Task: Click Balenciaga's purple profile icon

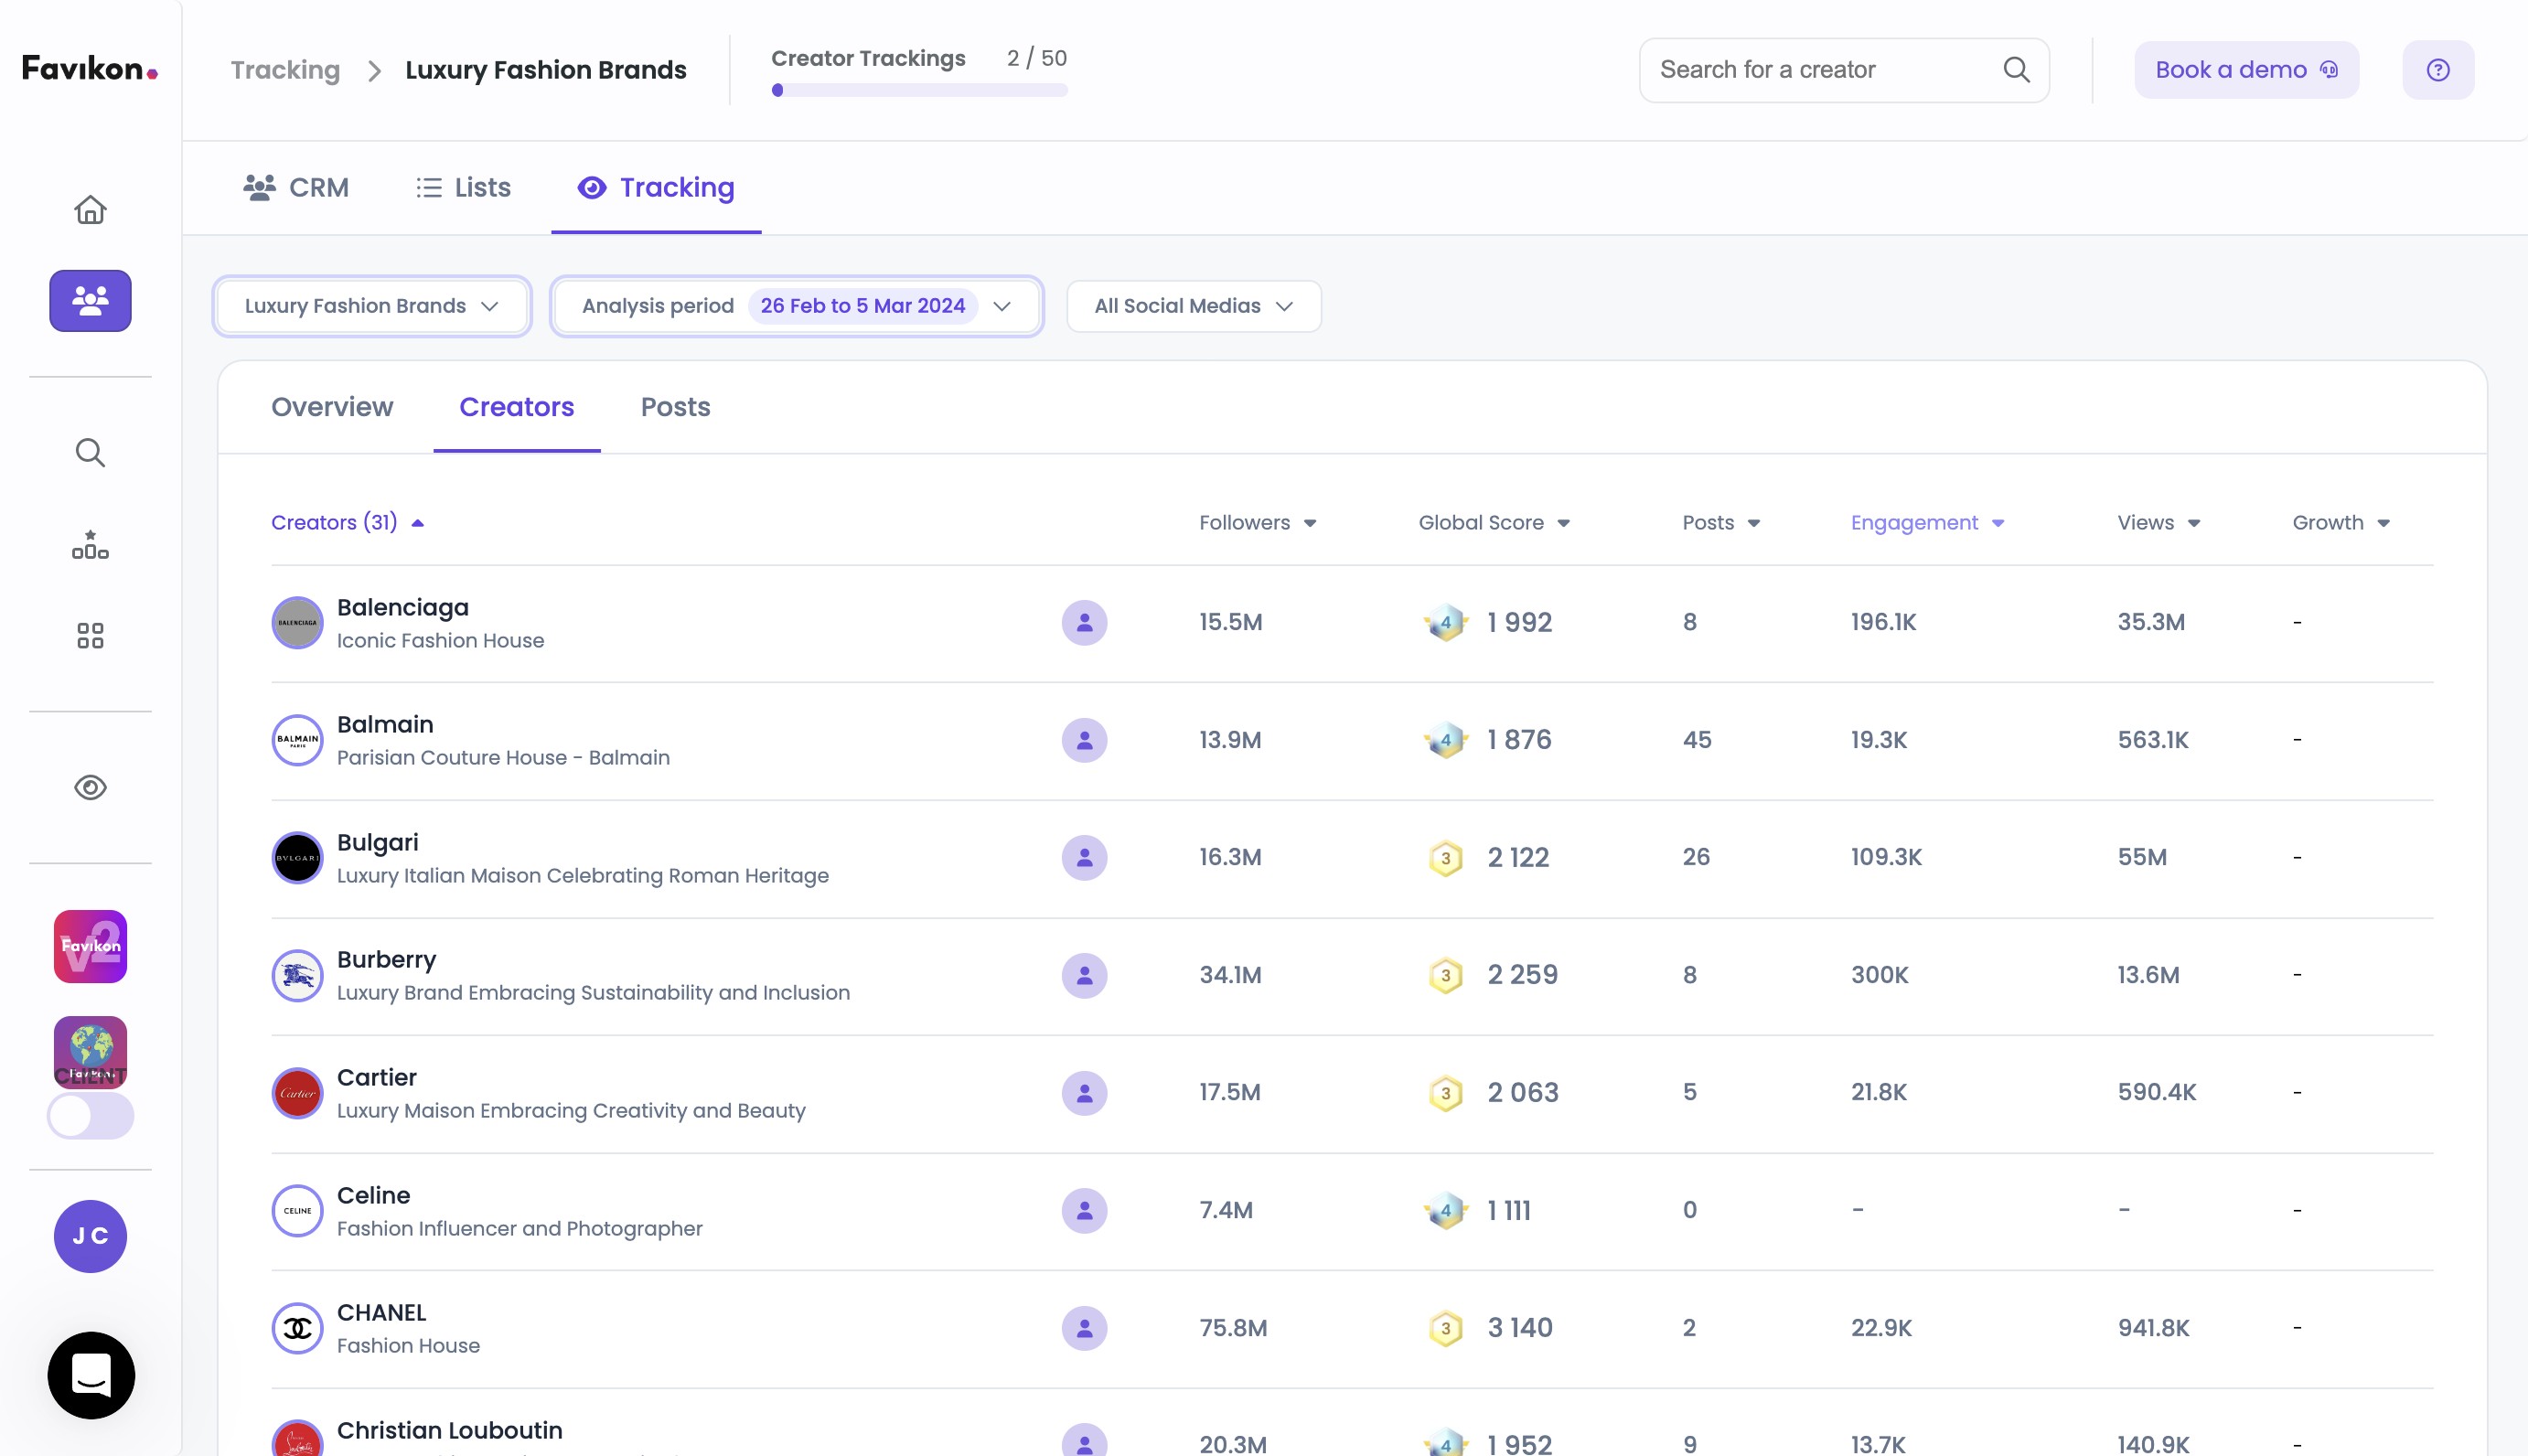Action: coord(1083,622)
